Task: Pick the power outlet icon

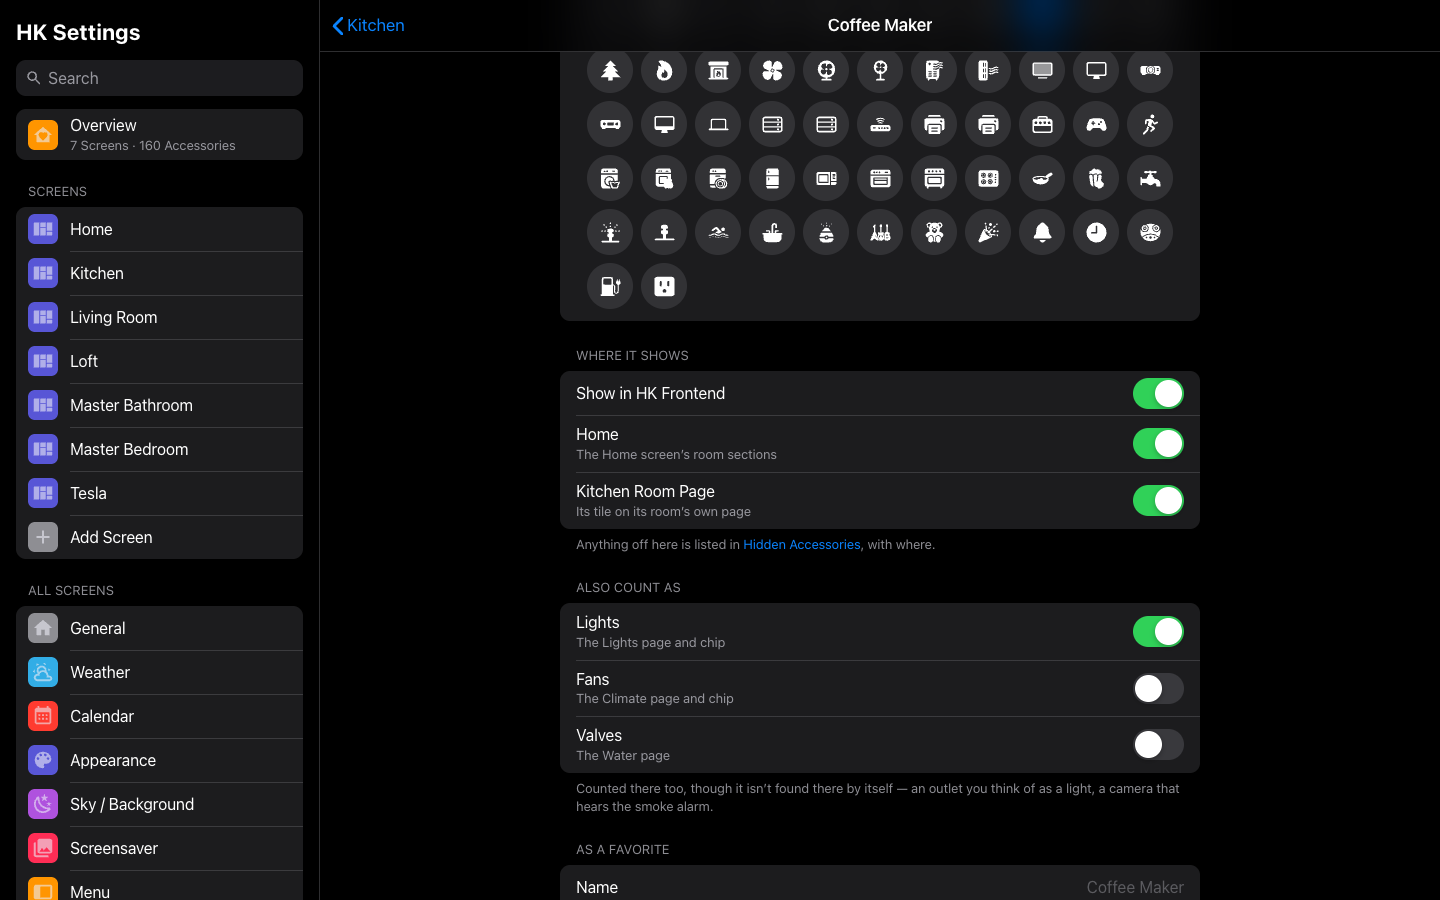Action: pos(664,286)
